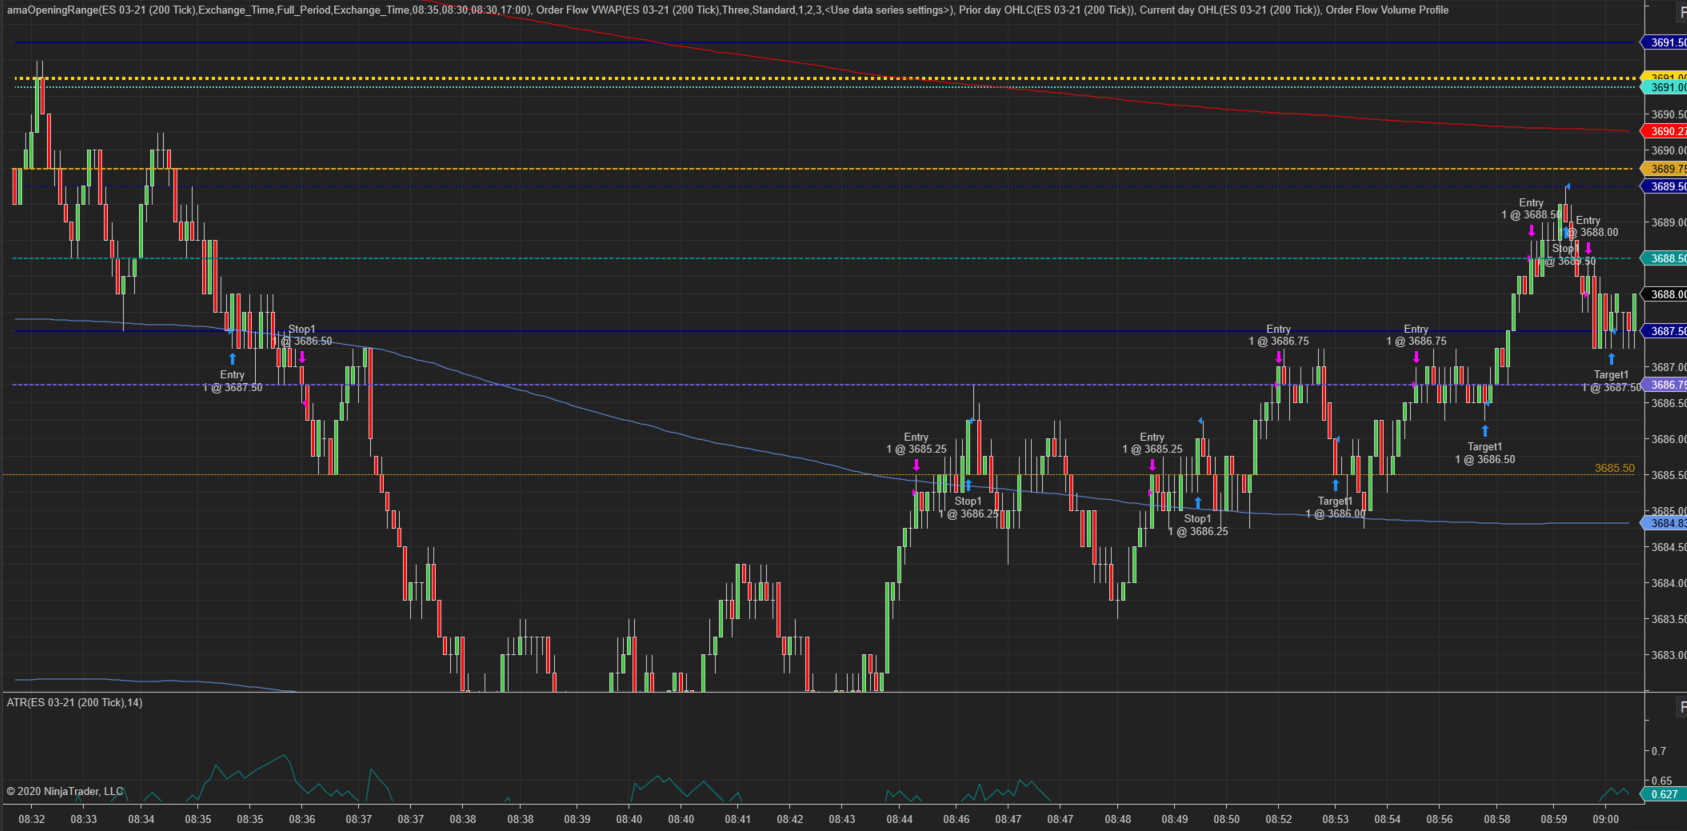The height and width of the screenshot is (831, 1687).
Task: Click the 08:32 time axis label
Action: coord(32,819)
